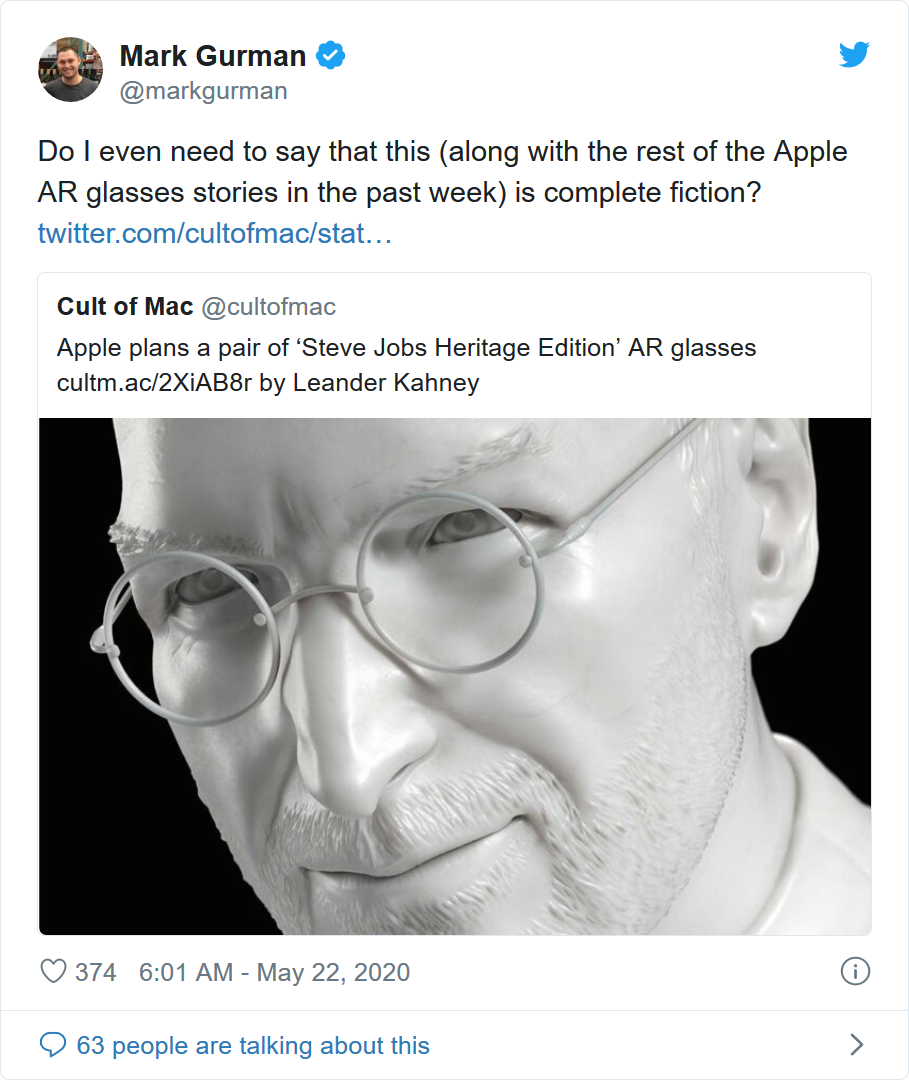Open the Mark Gurman profile name

point(212,56)
